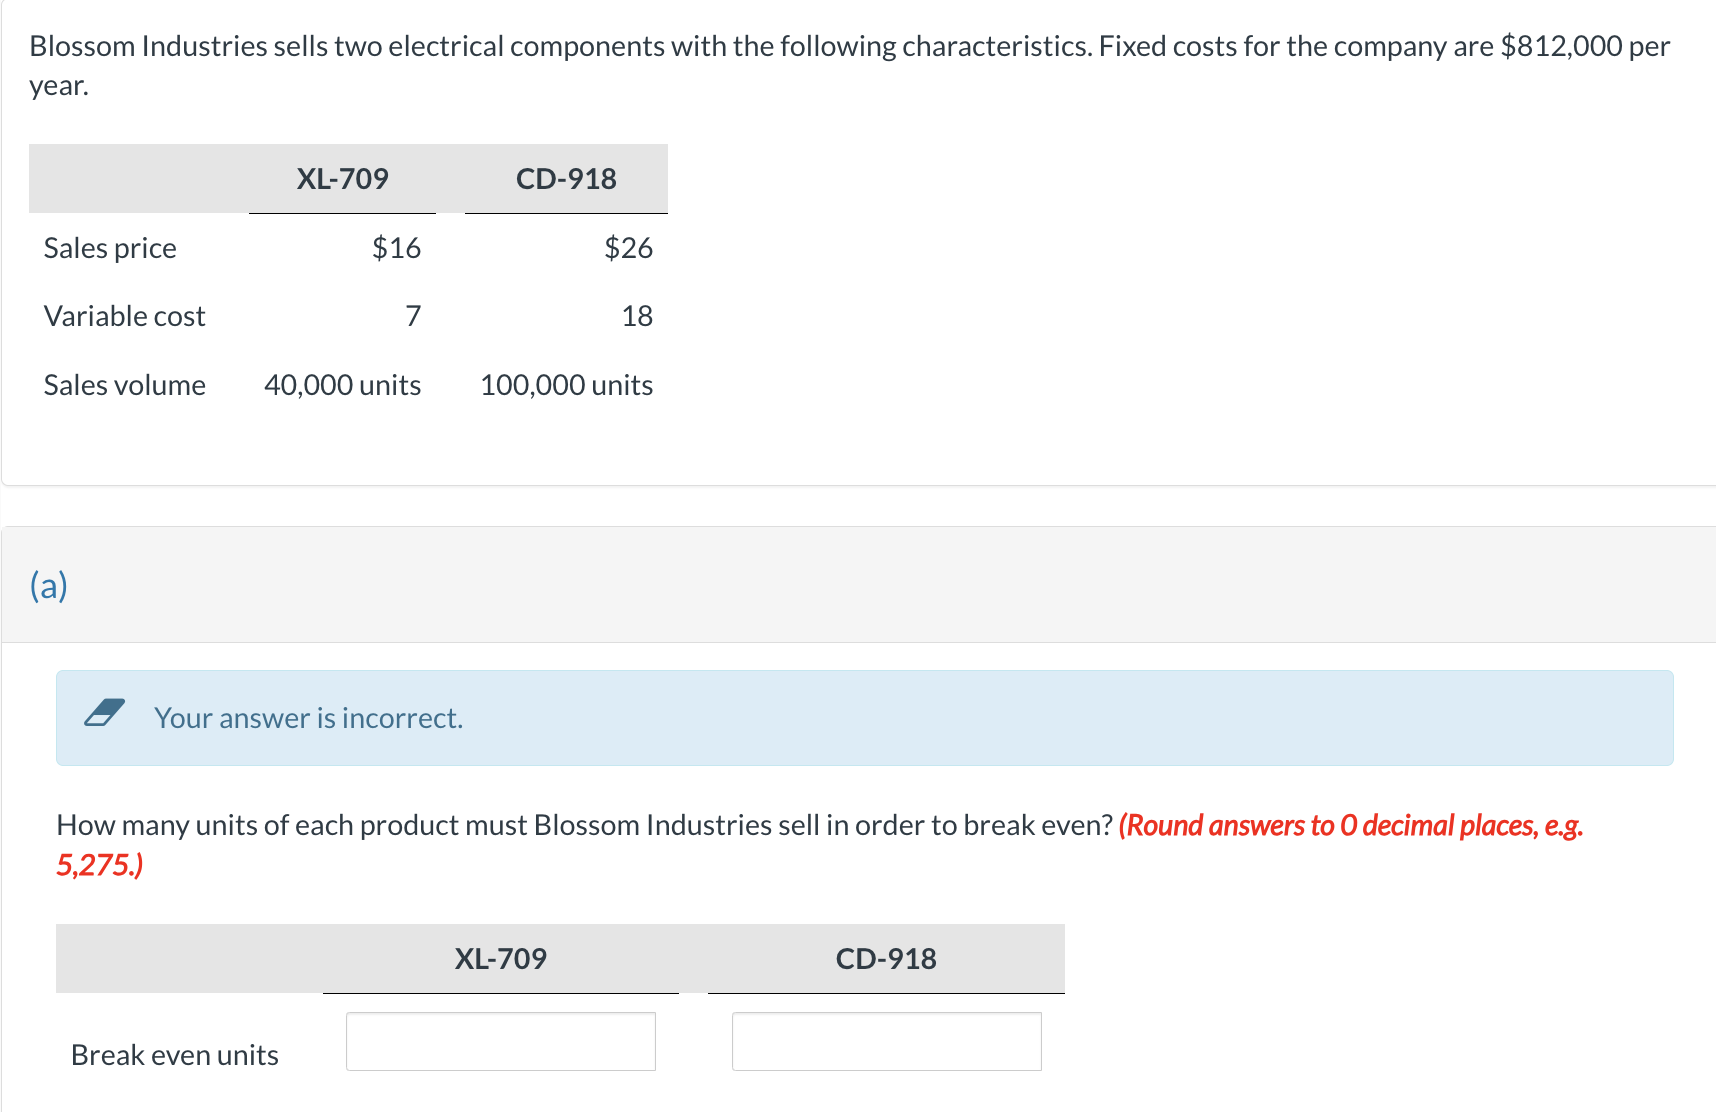Click the $812,000 fixed costs figure
The image size is (1716, 1112).
coord(1561,46)
